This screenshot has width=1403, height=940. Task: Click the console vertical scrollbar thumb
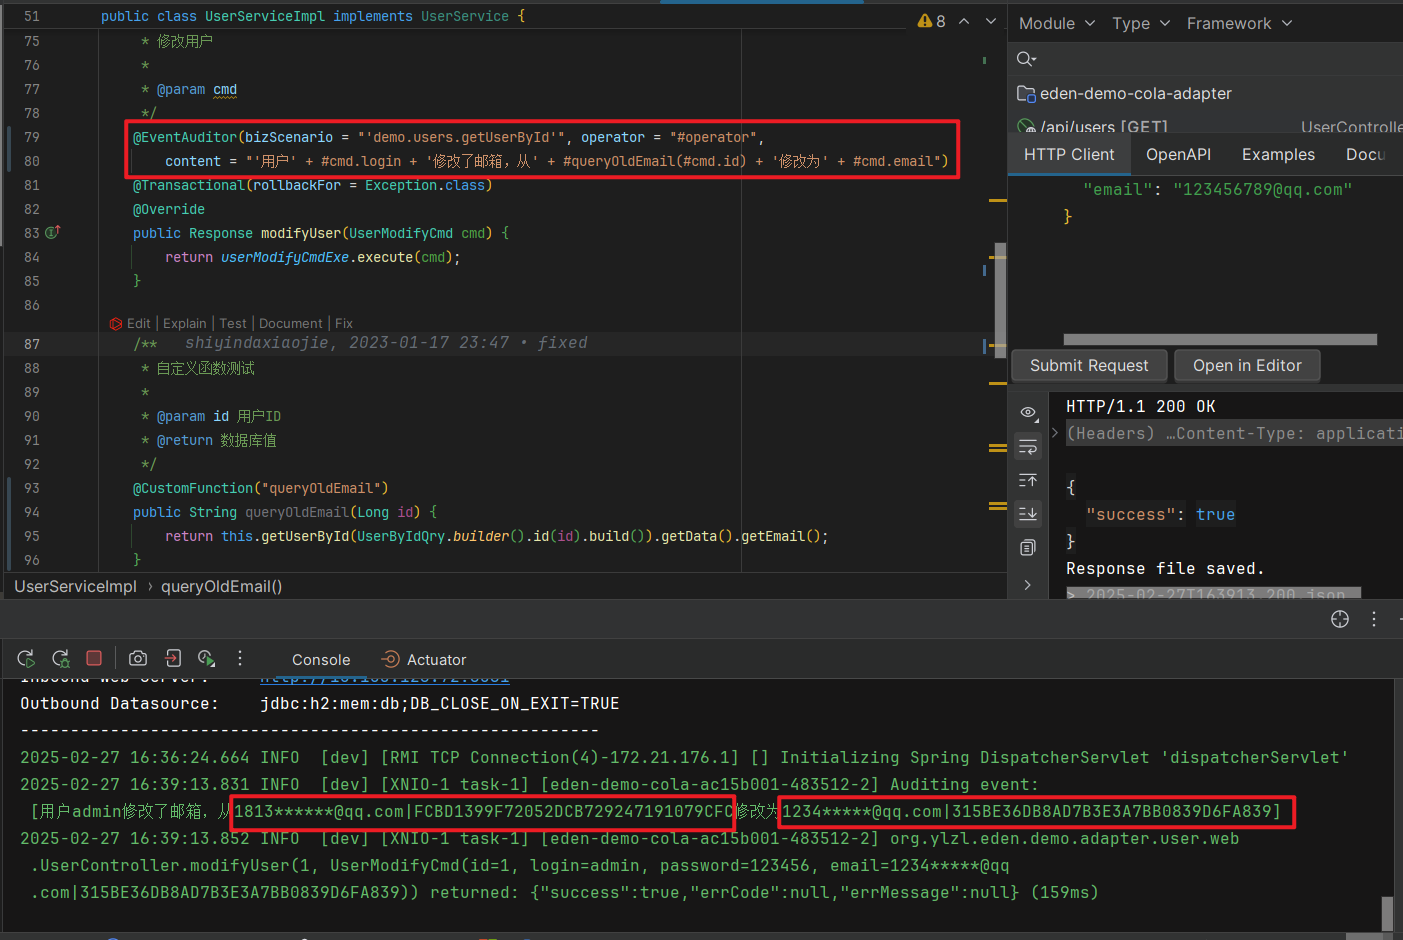(1388, 913)
